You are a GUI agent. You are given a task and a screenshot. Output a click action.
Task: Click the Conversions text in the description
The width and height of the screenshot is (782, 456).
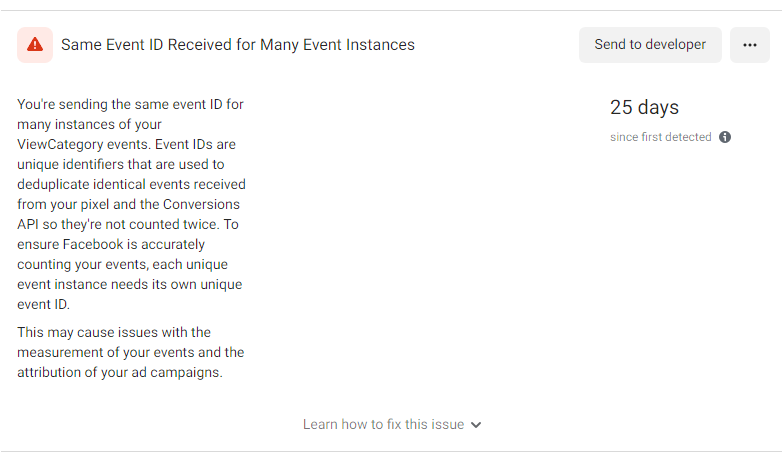201,205
